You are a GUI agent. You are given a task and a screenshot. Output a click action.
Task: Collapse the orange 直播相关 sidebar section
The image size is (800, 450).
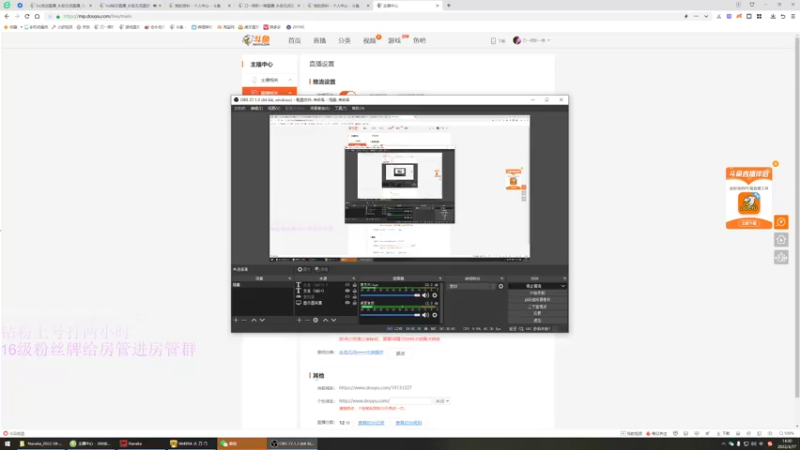pyautogui.click(x=269, y=92)
